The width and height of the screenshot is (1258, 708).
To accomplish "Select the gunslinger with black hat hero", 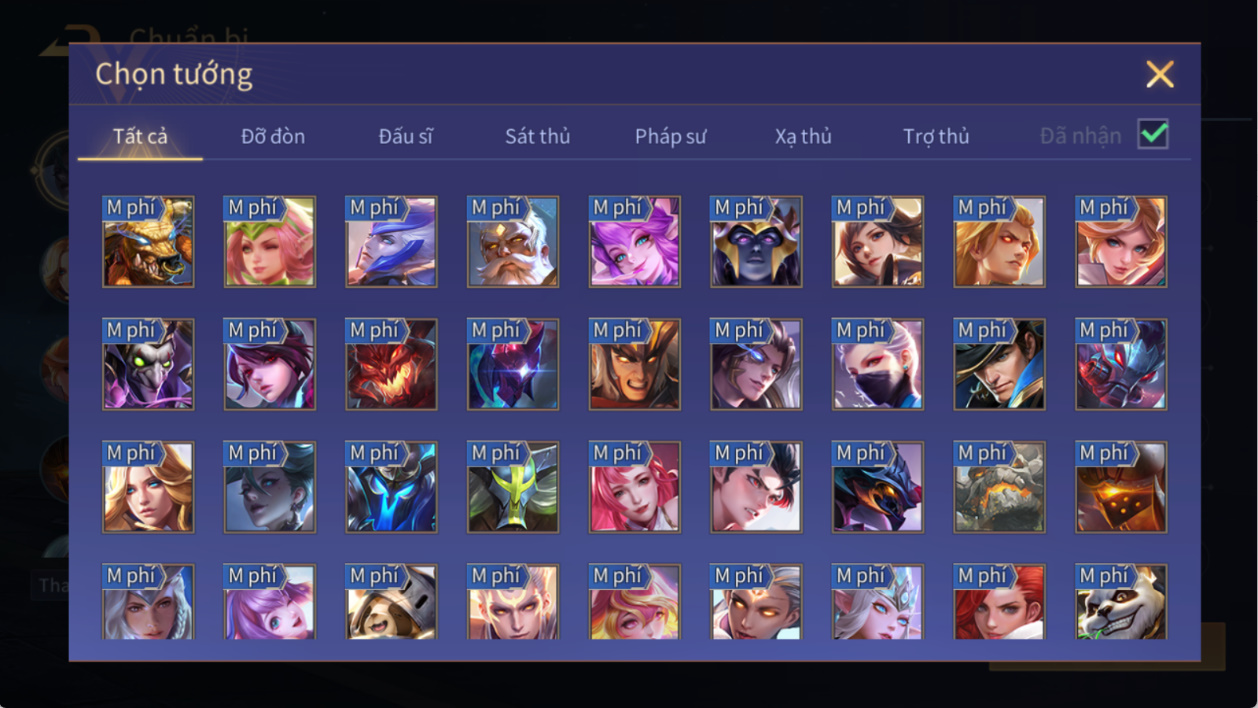I will coord(1000,364).
